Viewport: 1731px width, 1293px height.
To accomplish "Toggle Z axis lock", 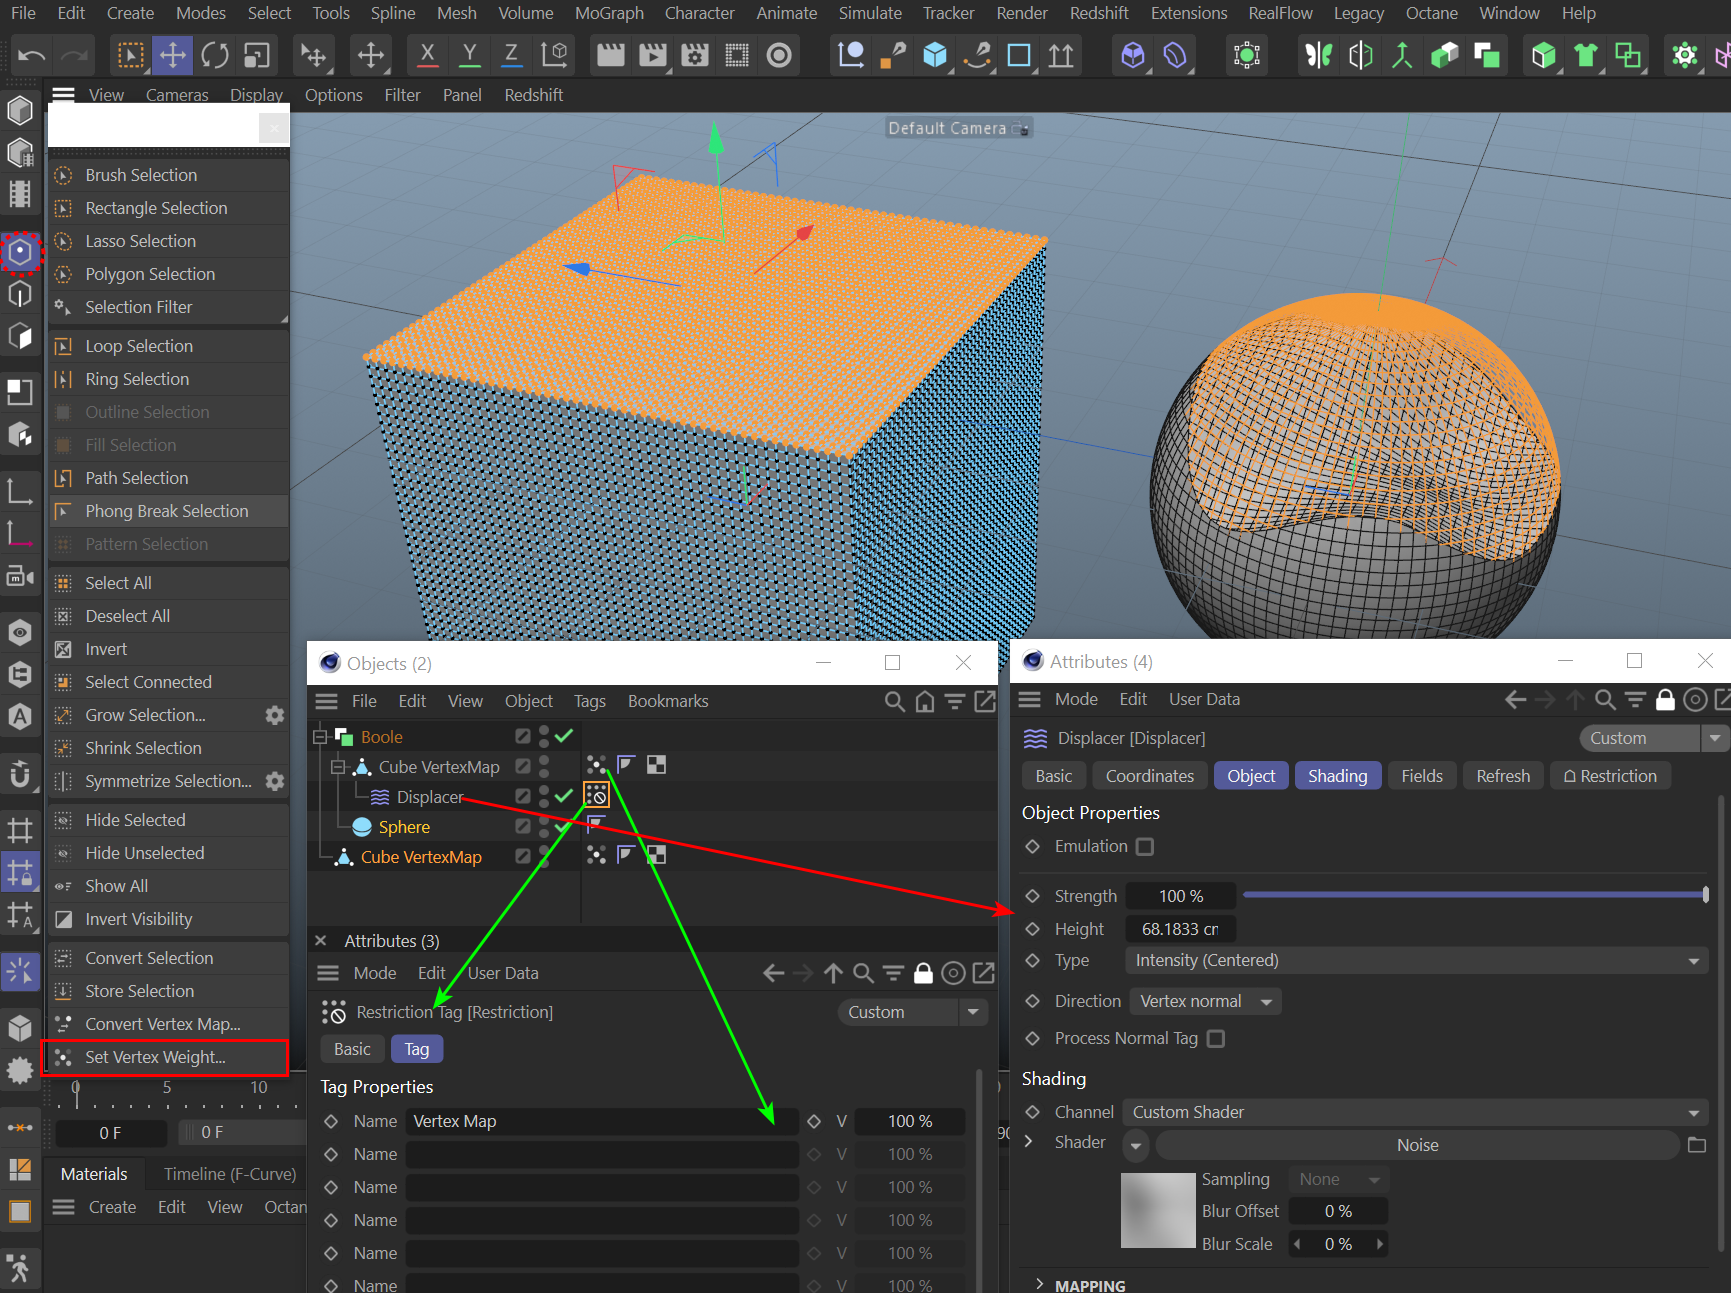I will pos(511,55).
